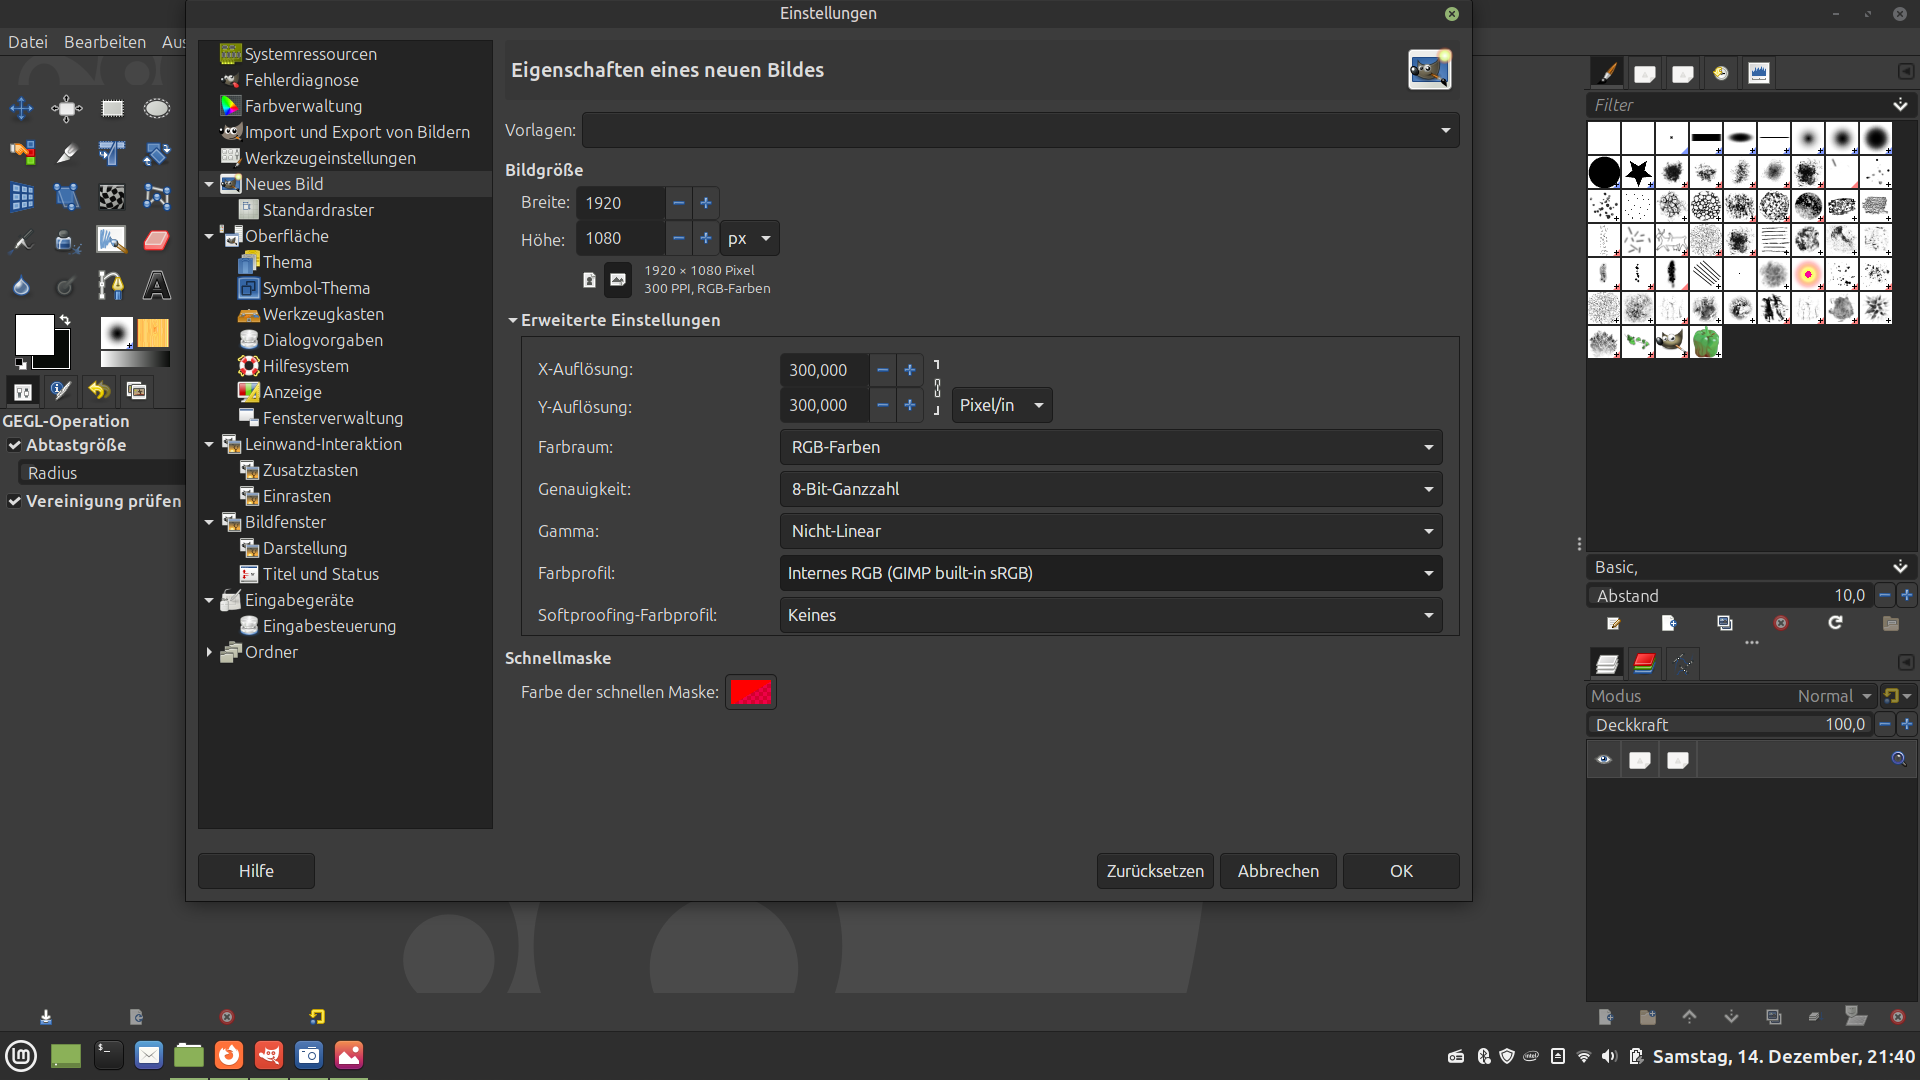
Task: Click the new brush icon in the brushes panel
Action: click(x=1669, y=623)
